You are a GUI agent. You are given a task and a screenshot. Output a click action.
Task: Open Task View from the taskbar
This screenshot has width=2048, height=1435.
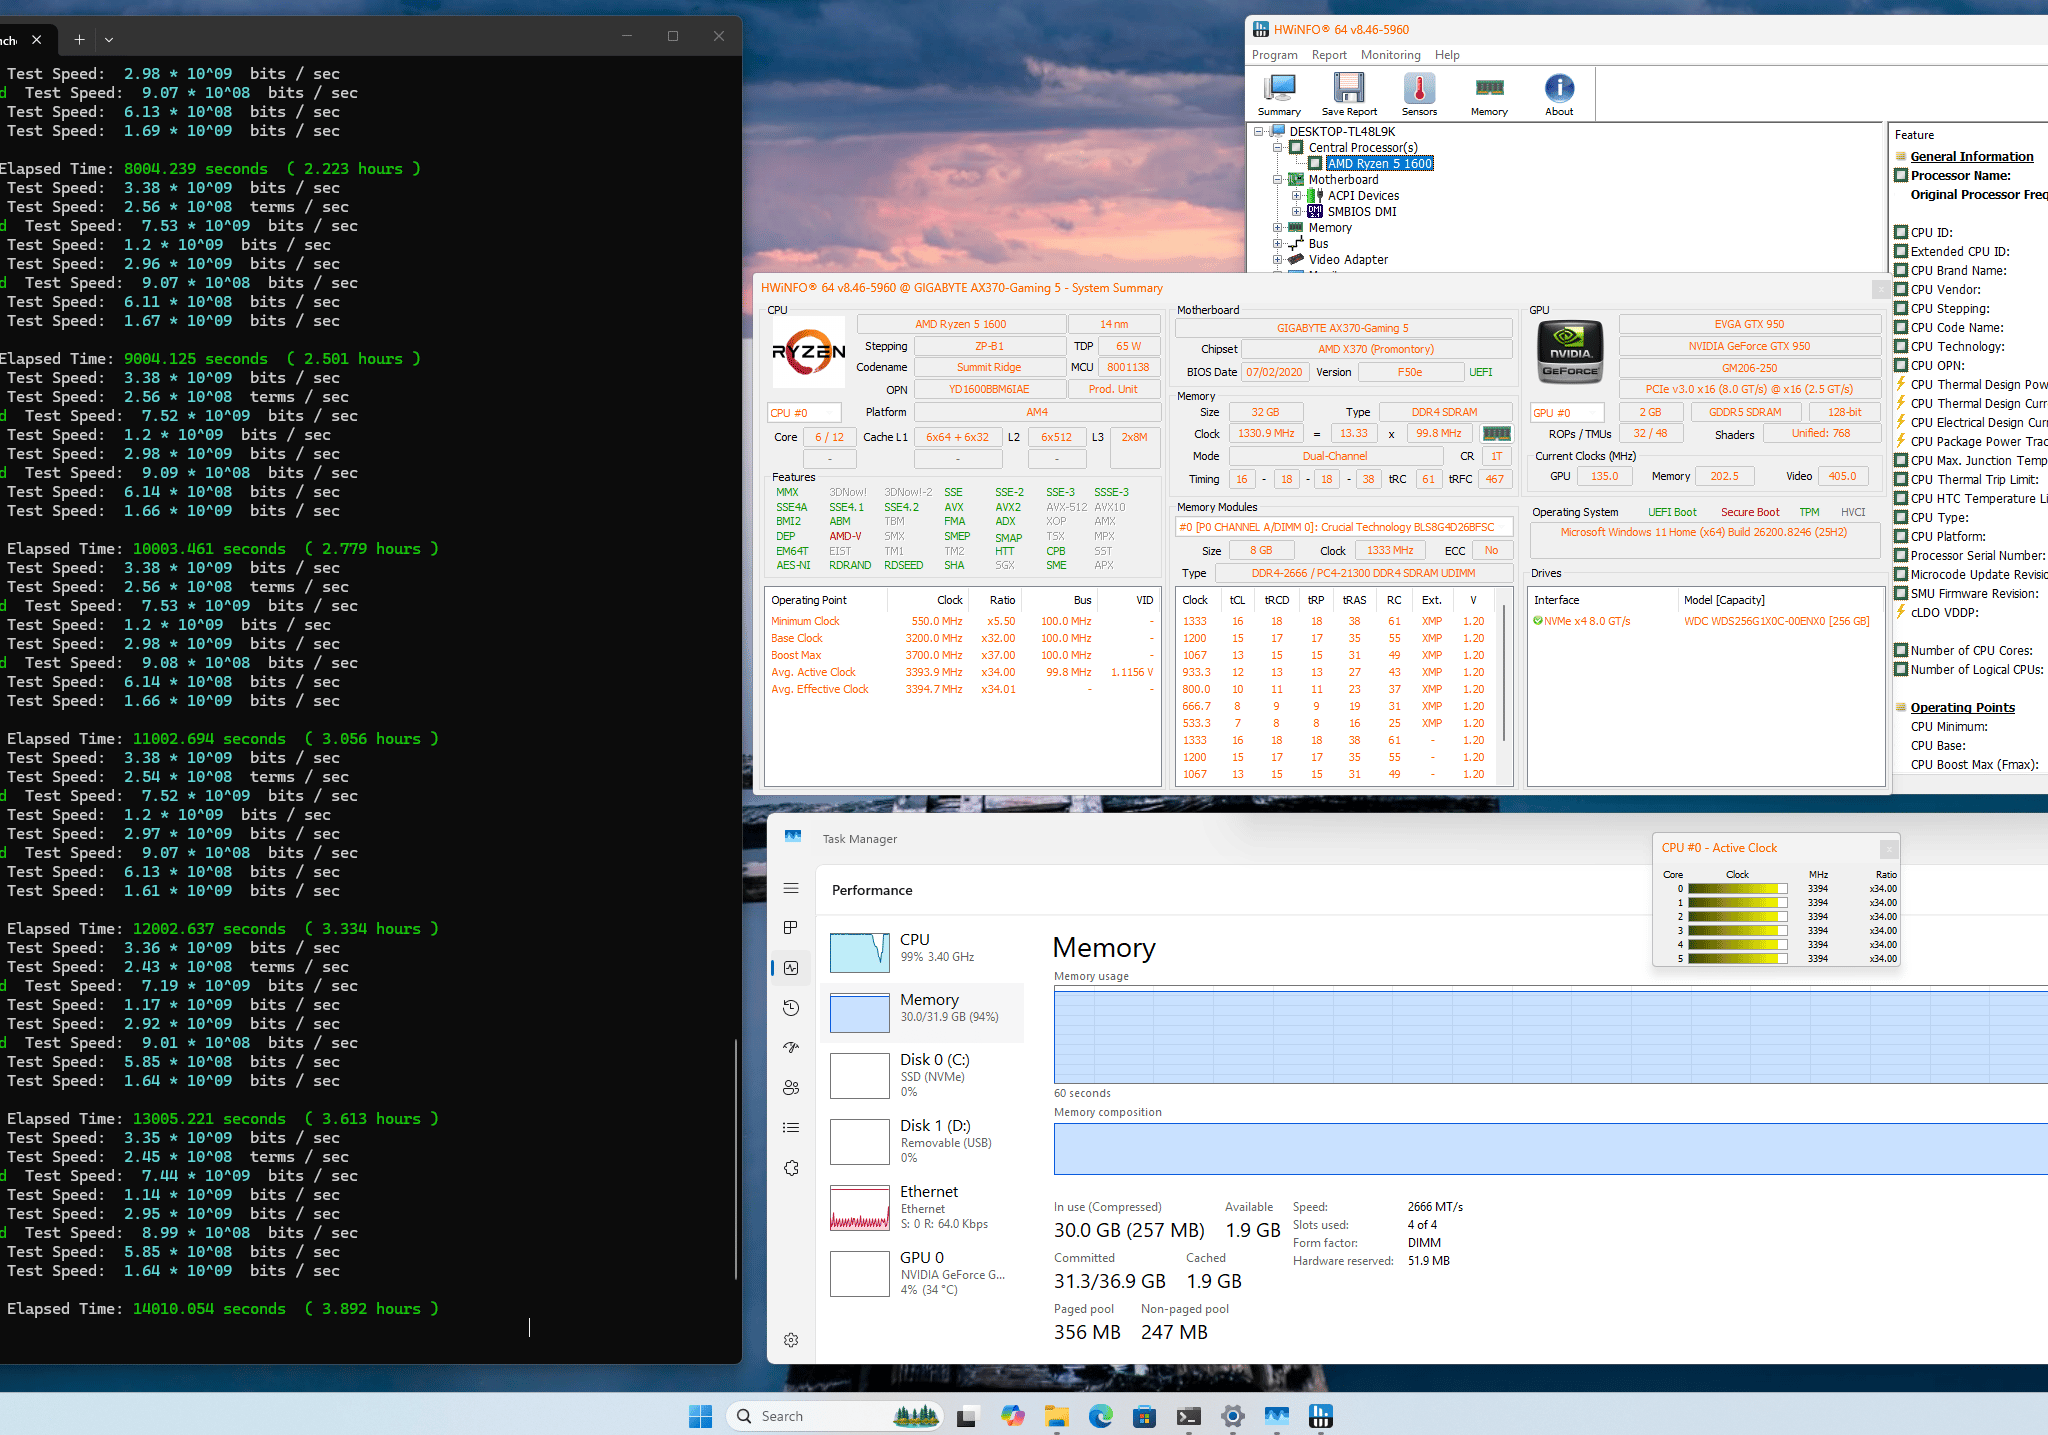coord(966,1416)
